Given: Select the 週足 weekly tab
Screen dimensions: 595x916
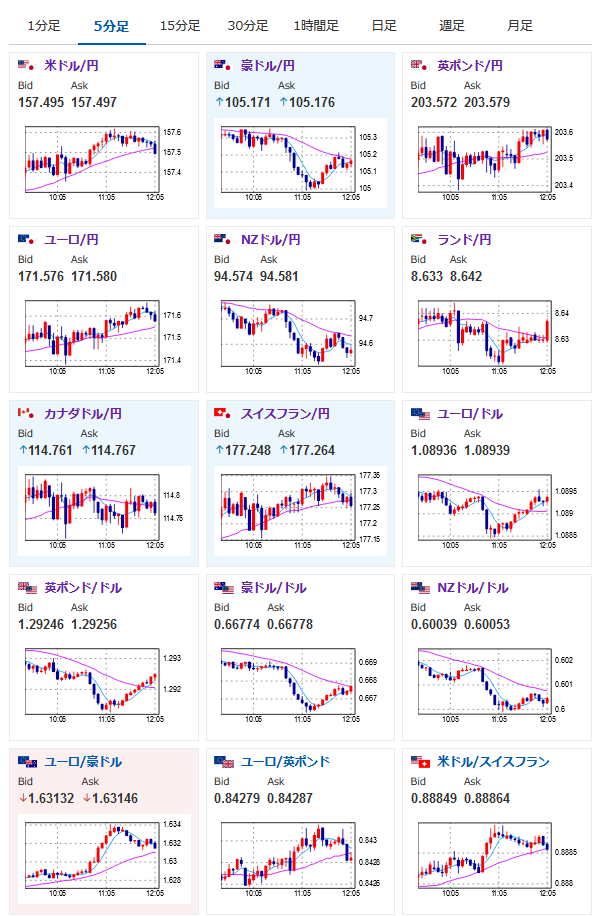Looking at the screenshot, I should [451, 26].
